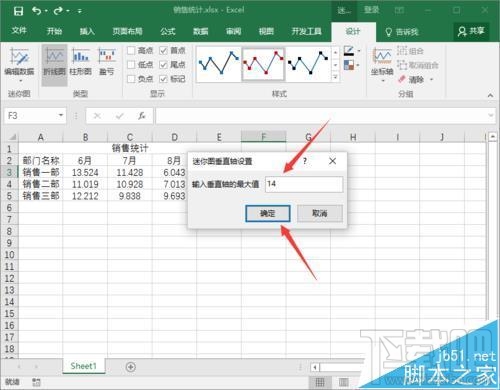
Task: Click the Sign in link in title bar
Action: (x=371, y=10)
